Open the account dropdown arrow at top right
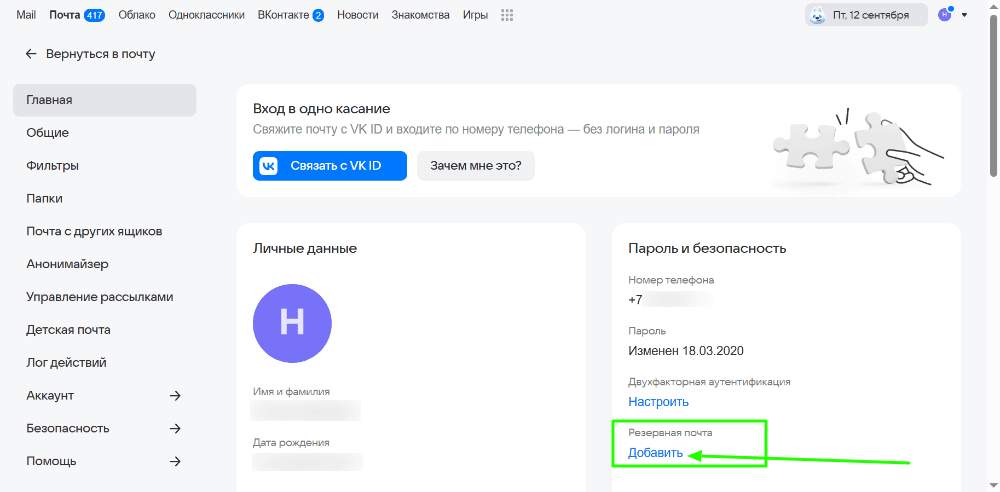 click(x=964, y=15)
